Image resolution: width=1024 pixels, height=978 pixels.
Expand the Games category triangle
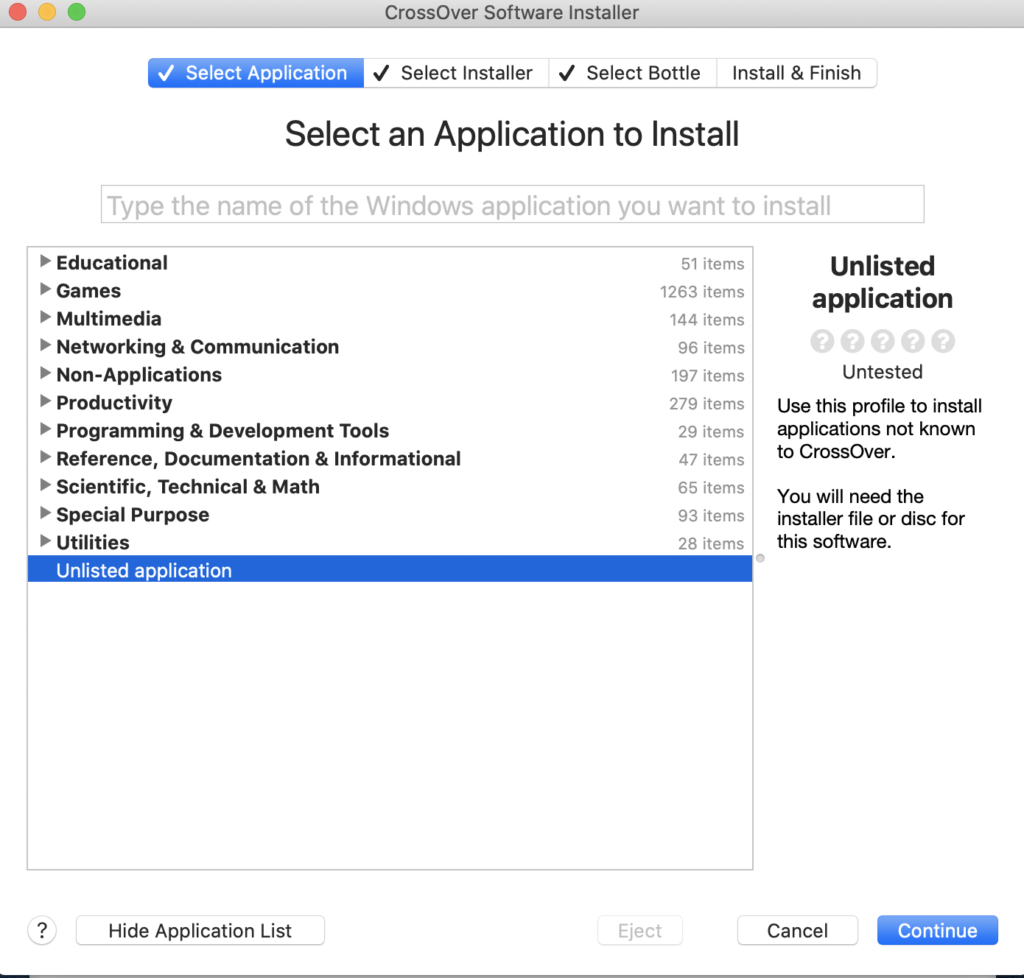click(x=44, y=290)
